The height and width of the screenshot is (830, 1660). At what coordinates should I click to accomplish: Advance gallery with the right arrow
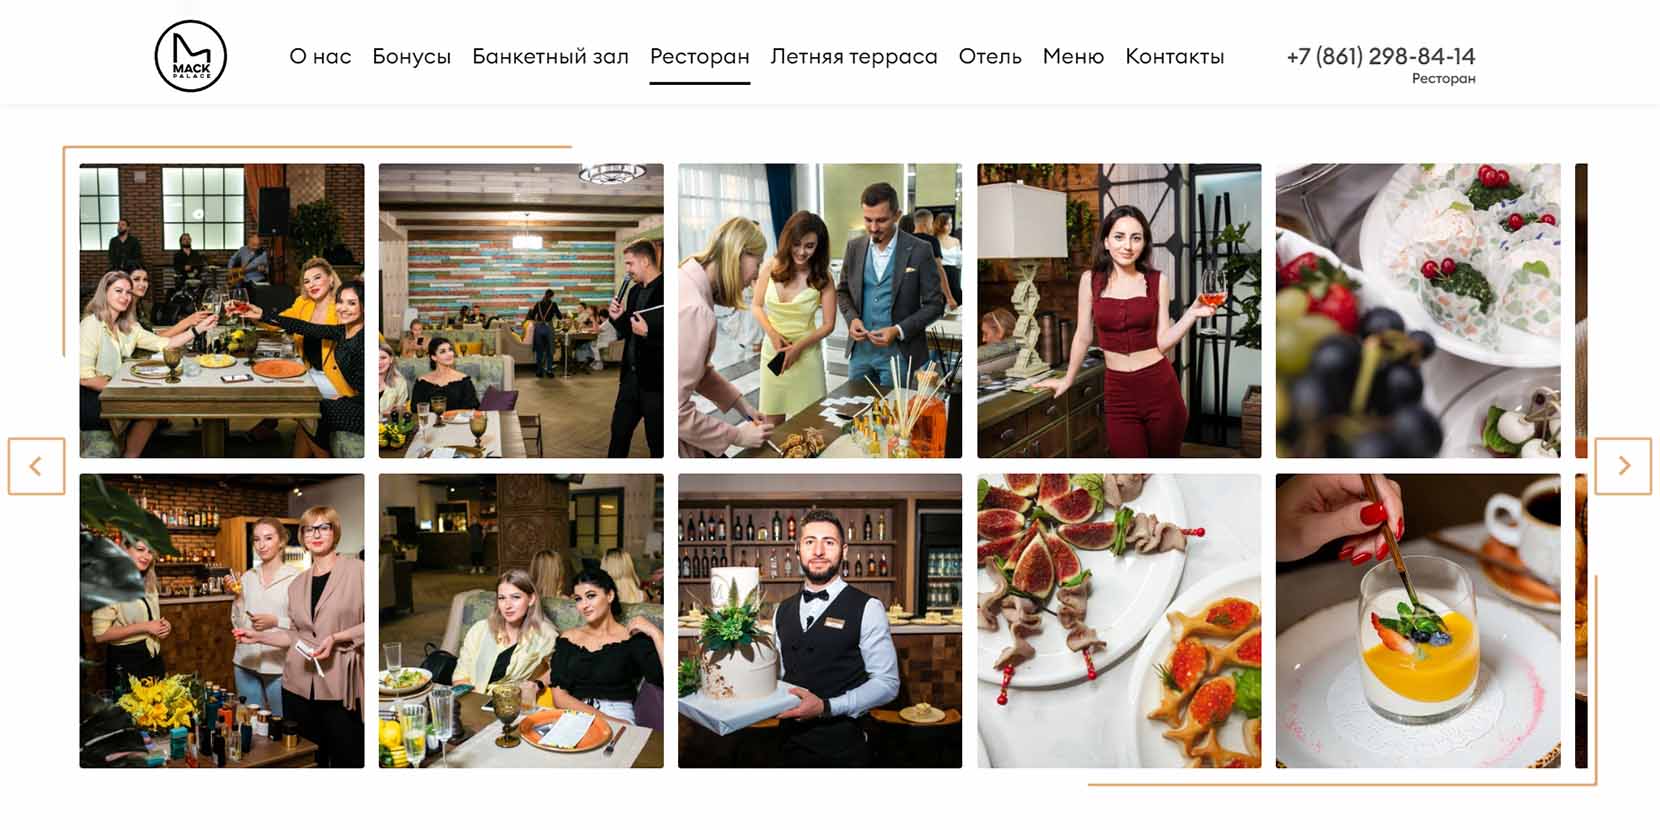tap(1623, 466)
